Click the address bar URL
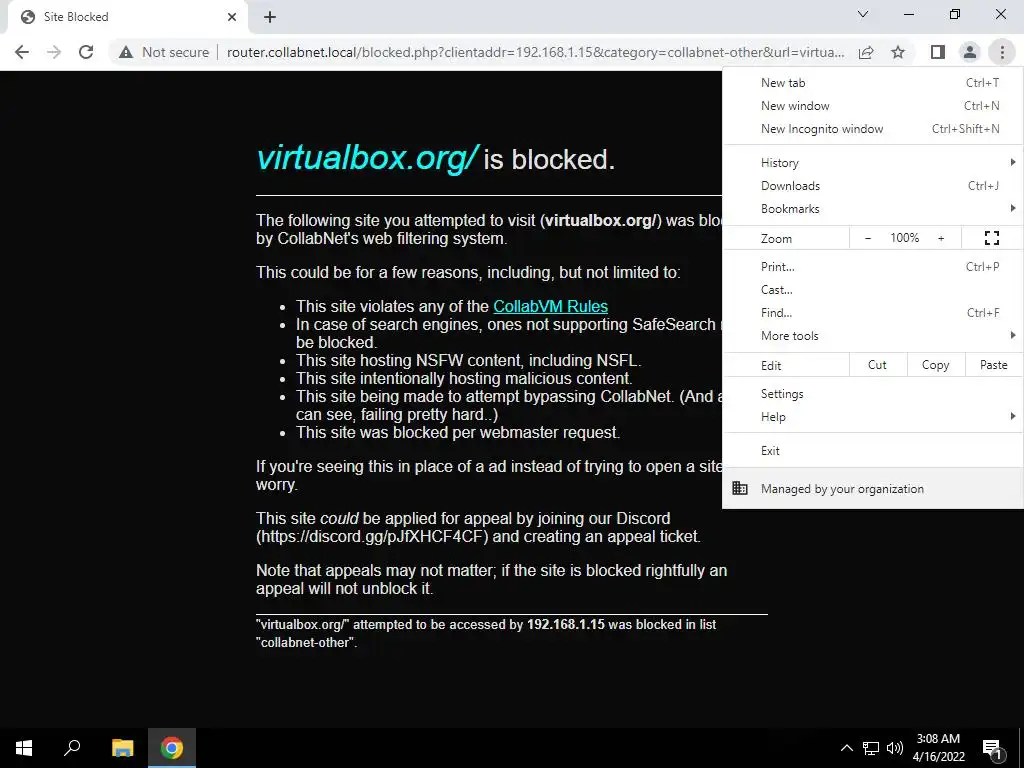Image resolution: width=1024 pixels, height=768 pixels. click(536, 52)
